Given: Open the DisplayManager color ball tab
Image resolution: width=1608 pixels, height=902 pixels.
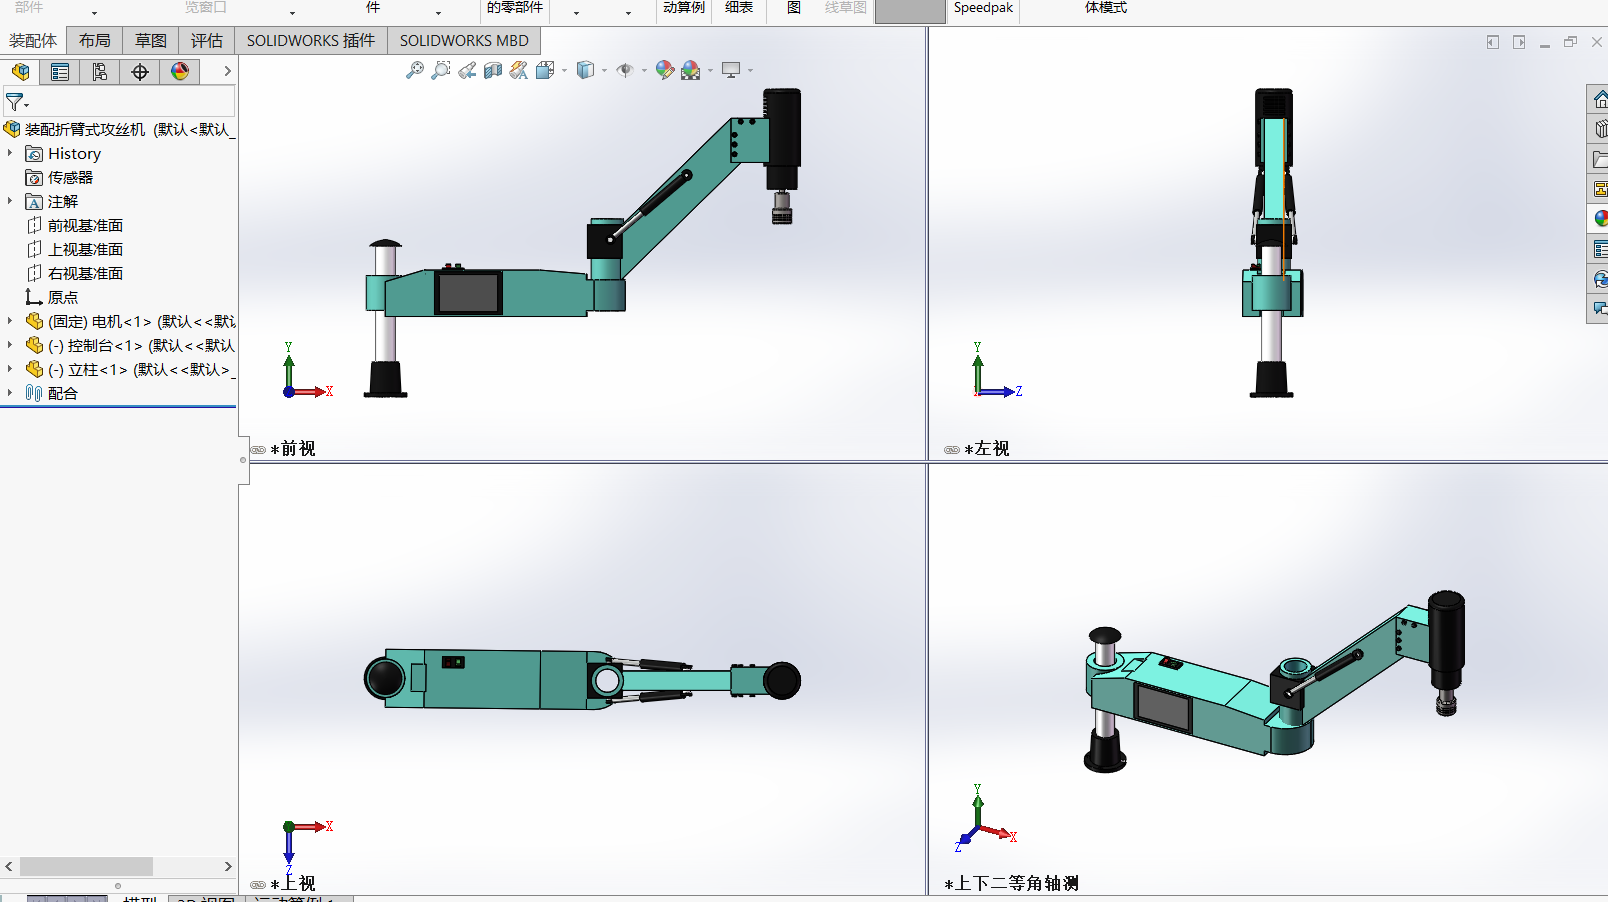Looking at the screenshot, I should pyautogui.click(x=180, y=72).
